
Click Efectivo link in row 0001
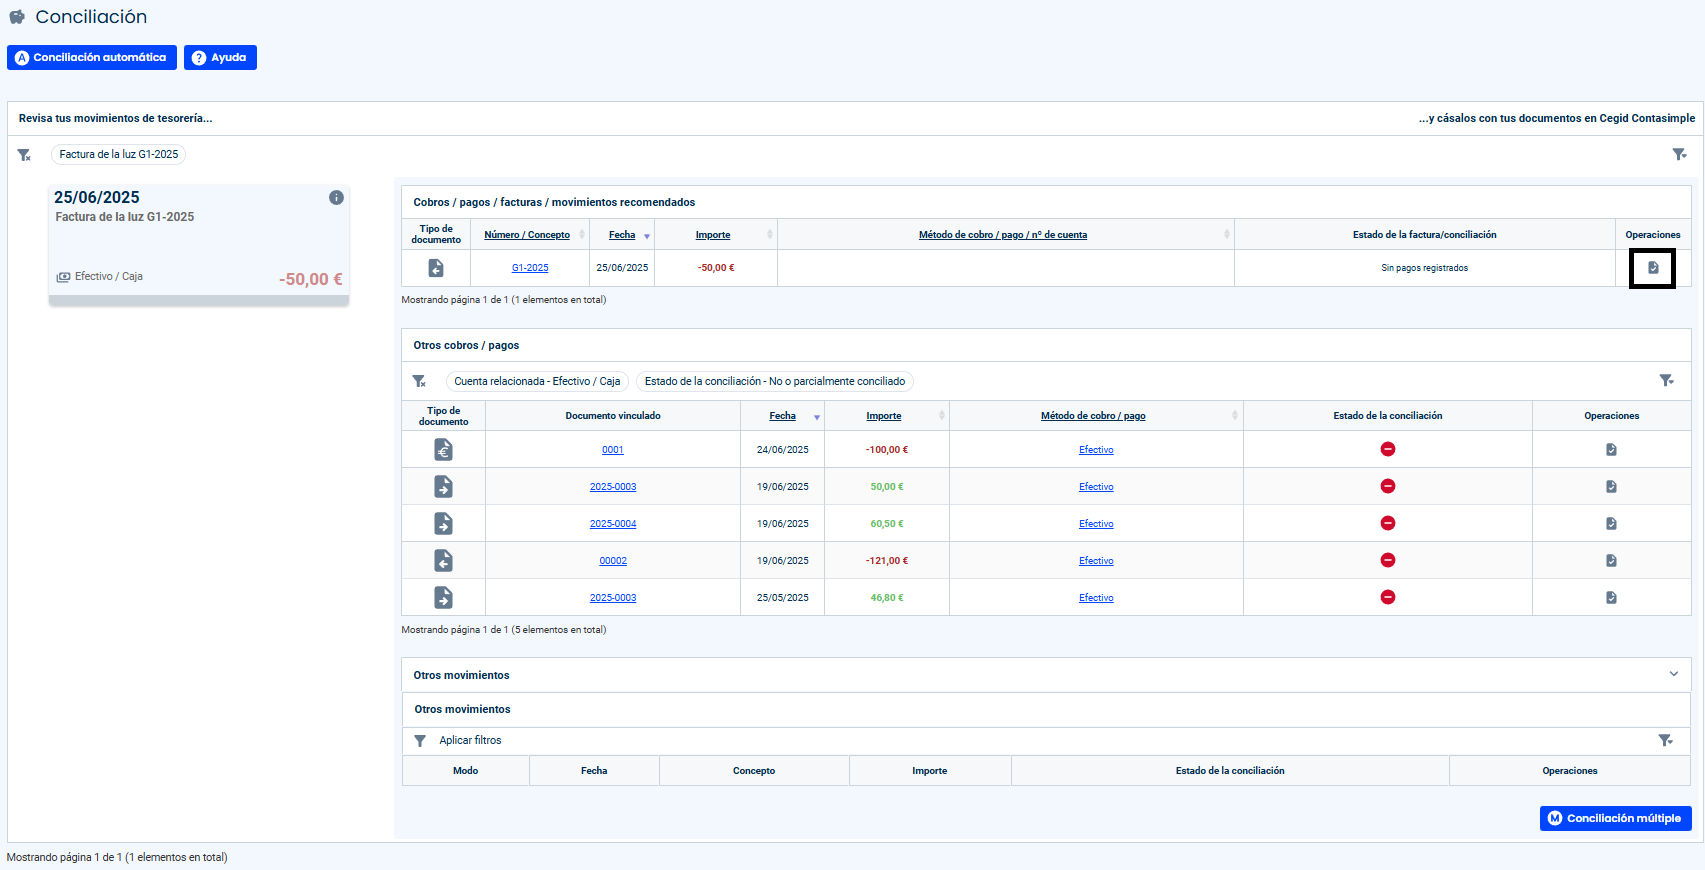coord(1096,450)
